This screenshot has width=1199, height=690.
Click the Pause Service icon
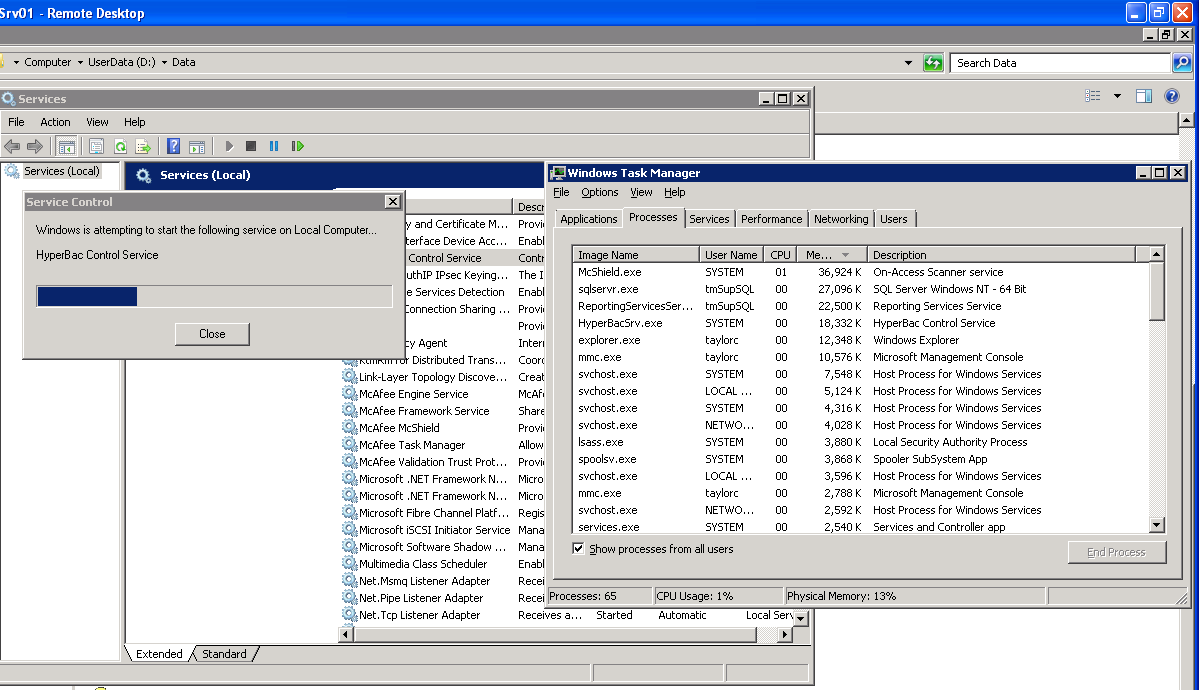pyautogui.click(x=274, y=146)
